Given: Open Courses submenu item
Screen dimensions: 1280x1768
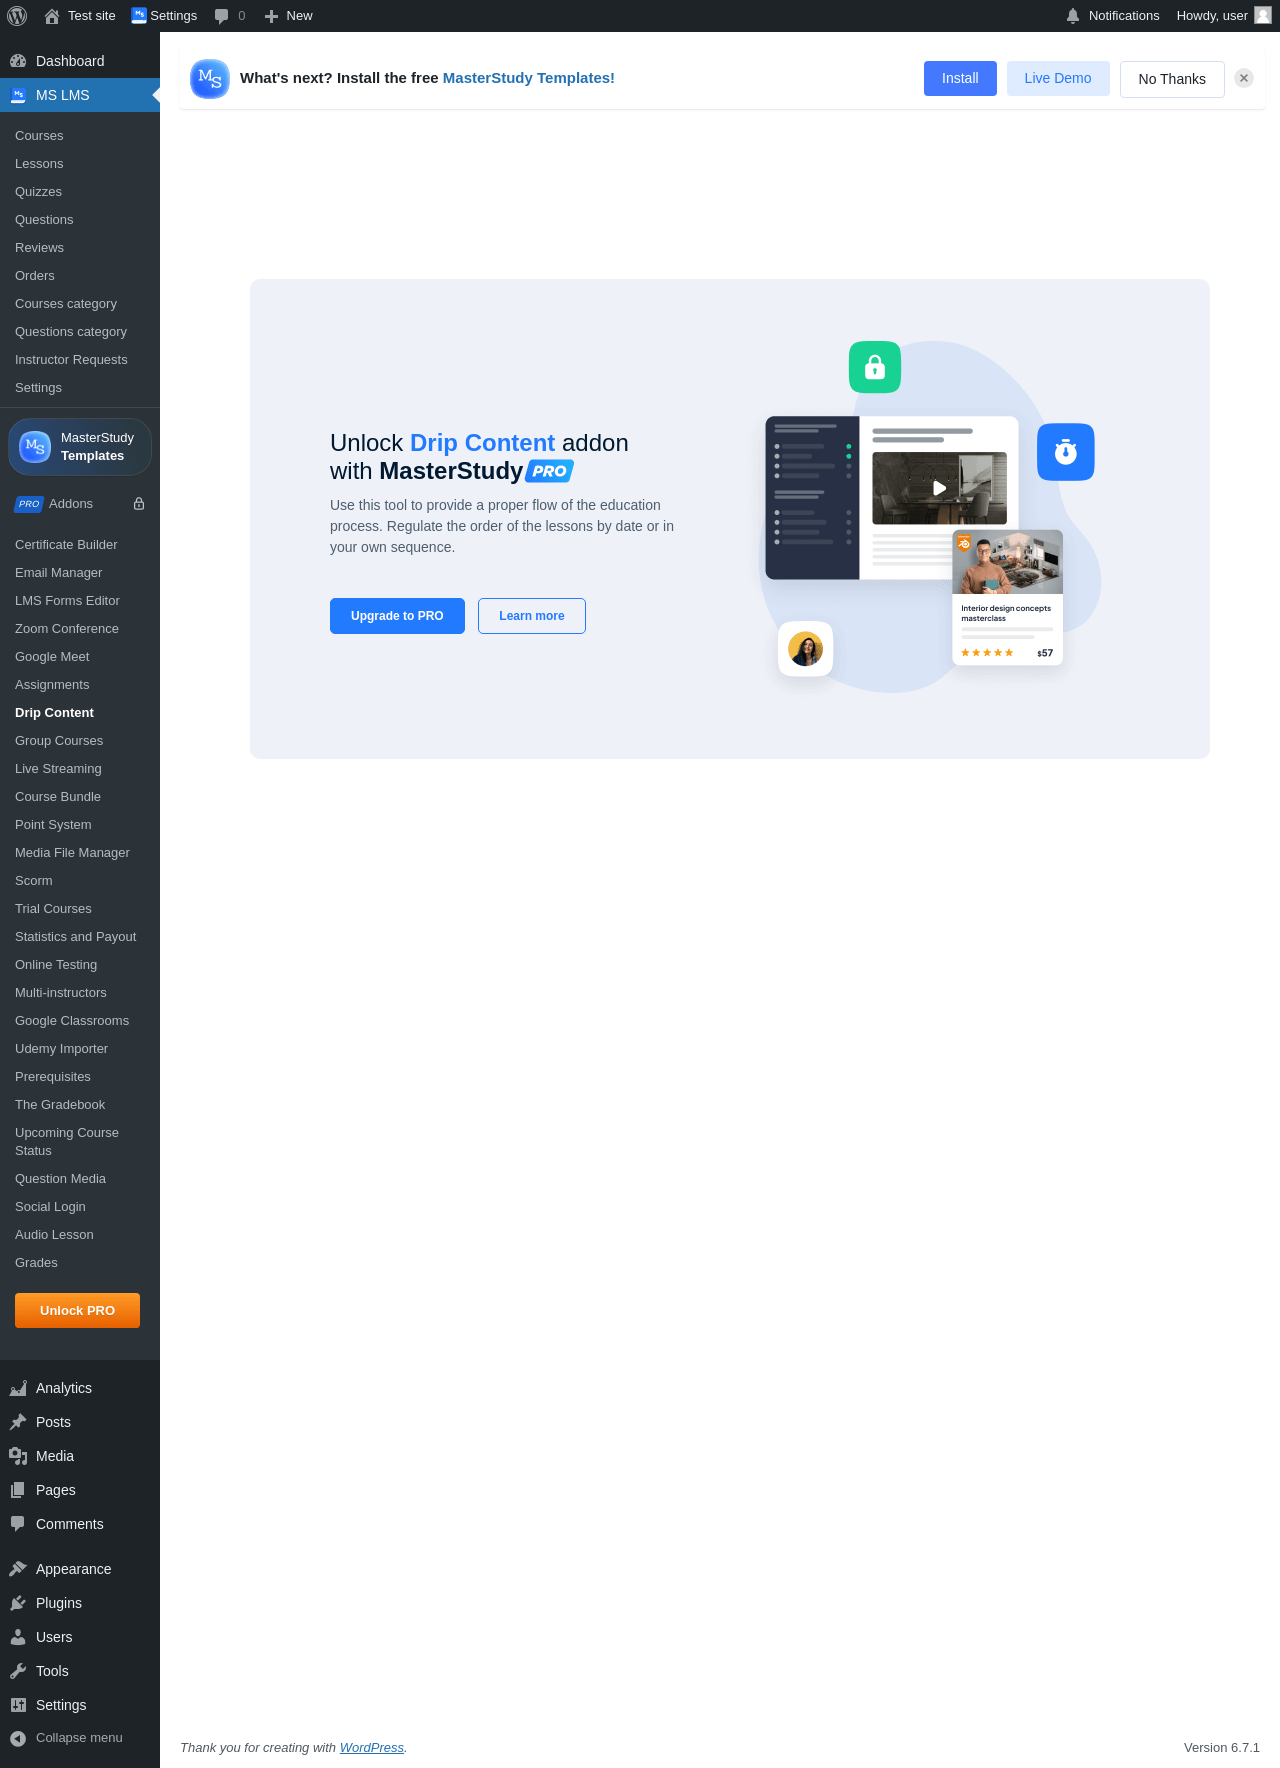Looking at the screenshot, I should [39, 136].
